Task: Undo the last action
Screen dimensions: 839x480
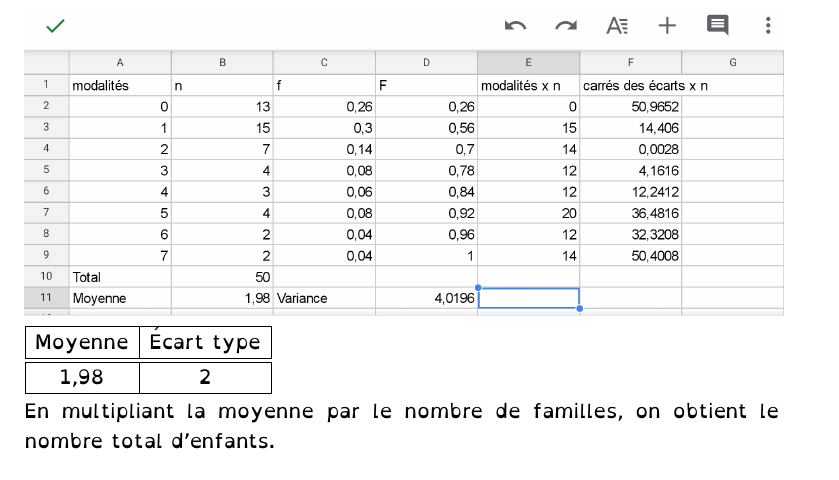Action: [x=516, y=26]
